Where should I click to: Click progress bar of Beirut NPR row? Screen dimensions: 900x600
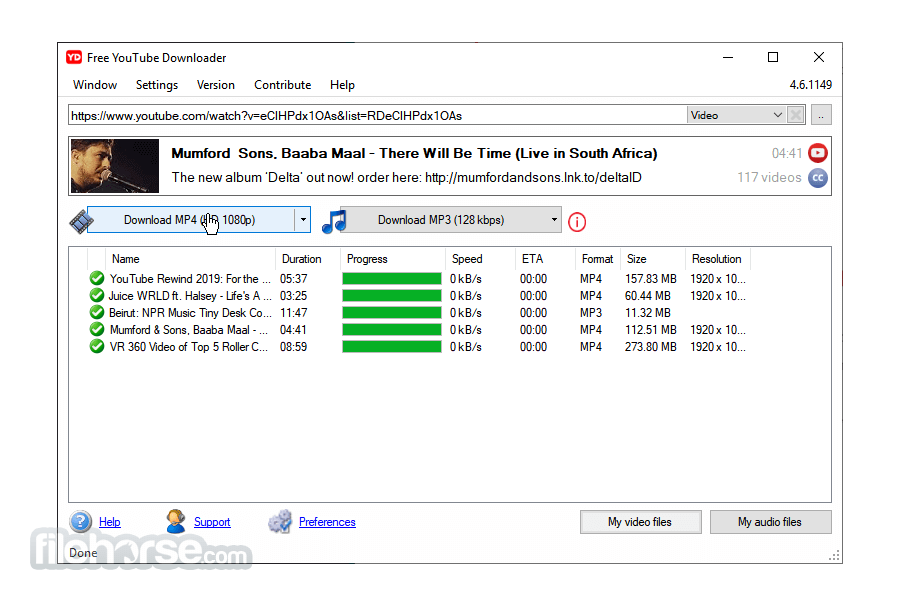click(392, 313)
